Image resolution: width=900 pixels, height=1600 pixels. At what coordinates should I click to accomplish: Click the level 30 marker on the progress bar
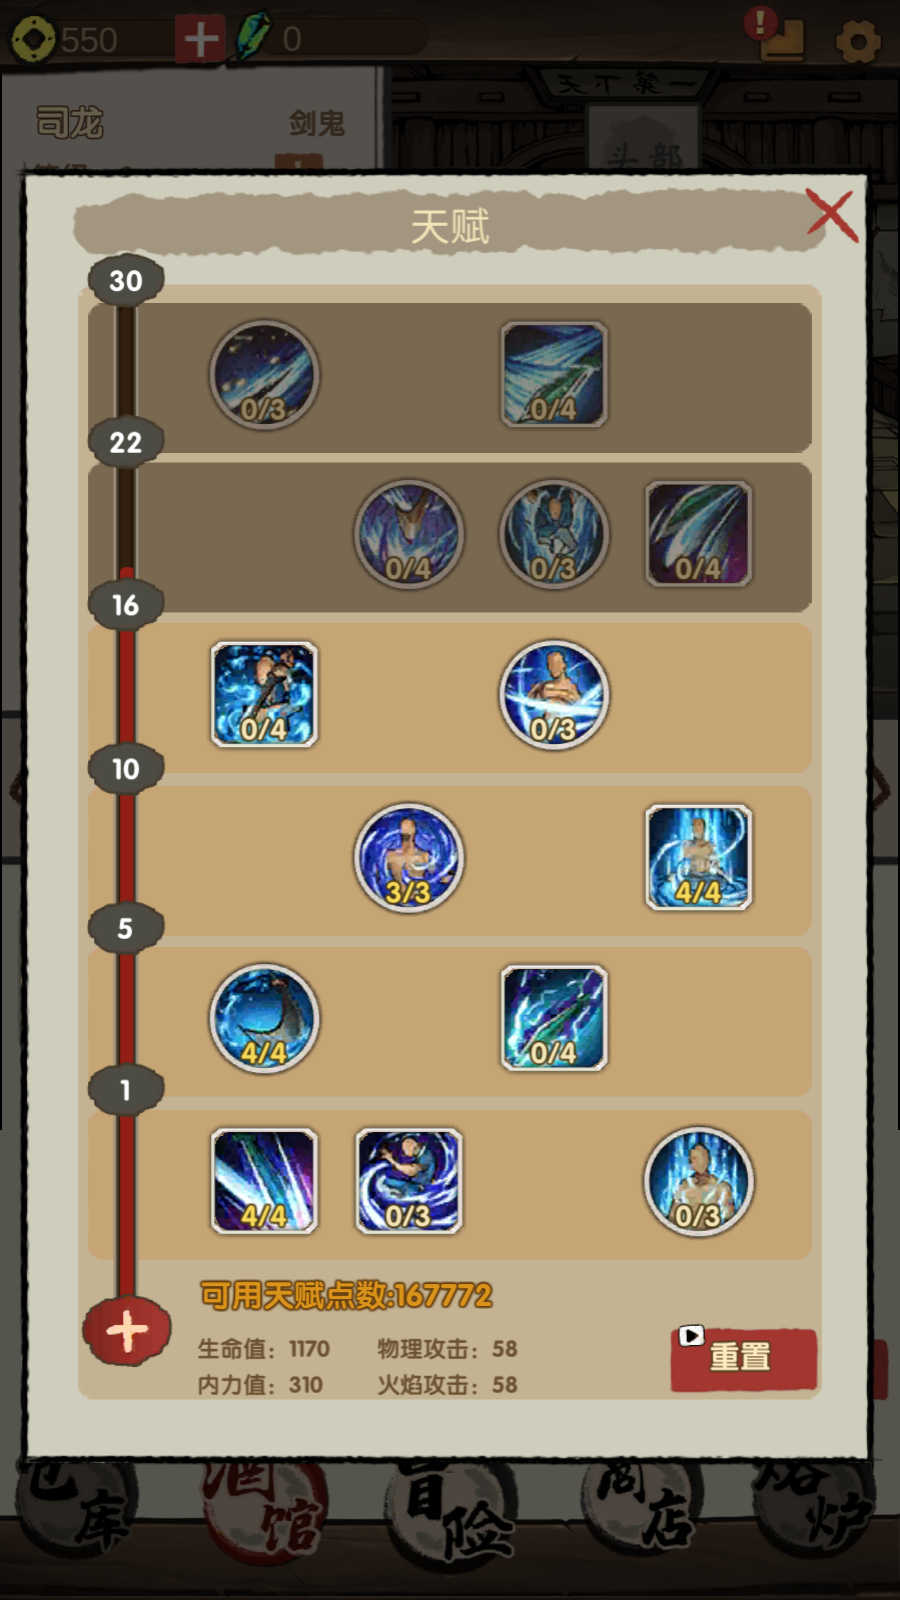click(x=126, y=281)
